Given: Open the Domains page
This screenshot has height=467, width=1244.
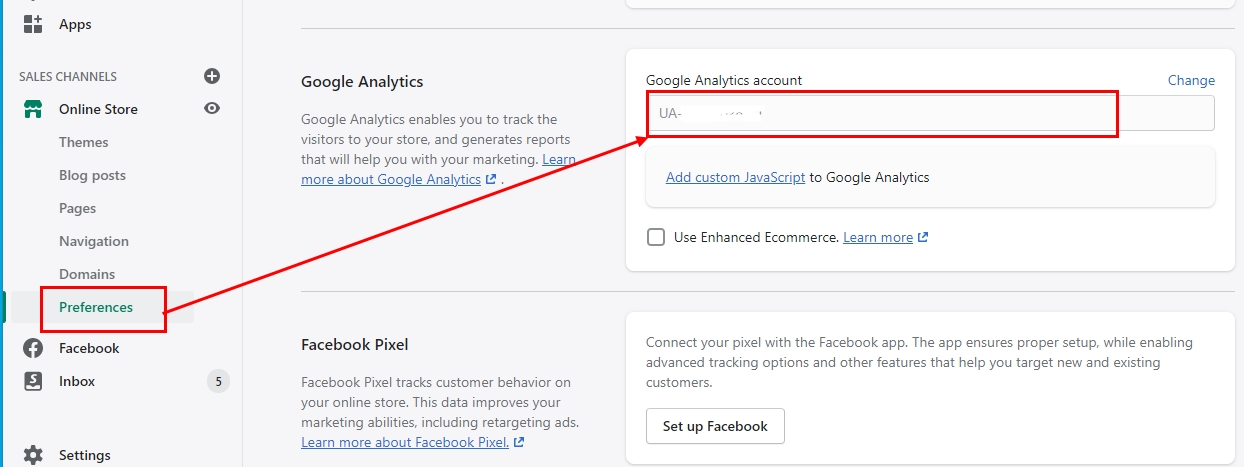Looking at the screenshot, I should (x=87, y=274).
